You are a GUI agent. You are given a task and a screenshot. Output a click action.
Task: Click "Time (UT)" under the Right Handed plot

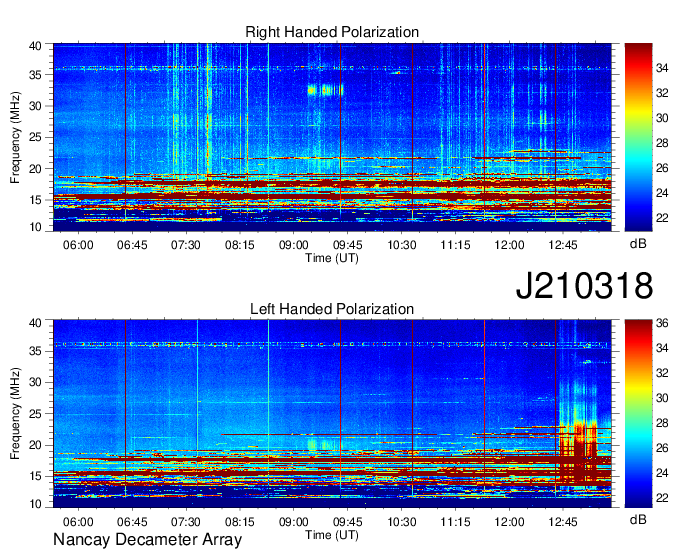tap(332, 258)
